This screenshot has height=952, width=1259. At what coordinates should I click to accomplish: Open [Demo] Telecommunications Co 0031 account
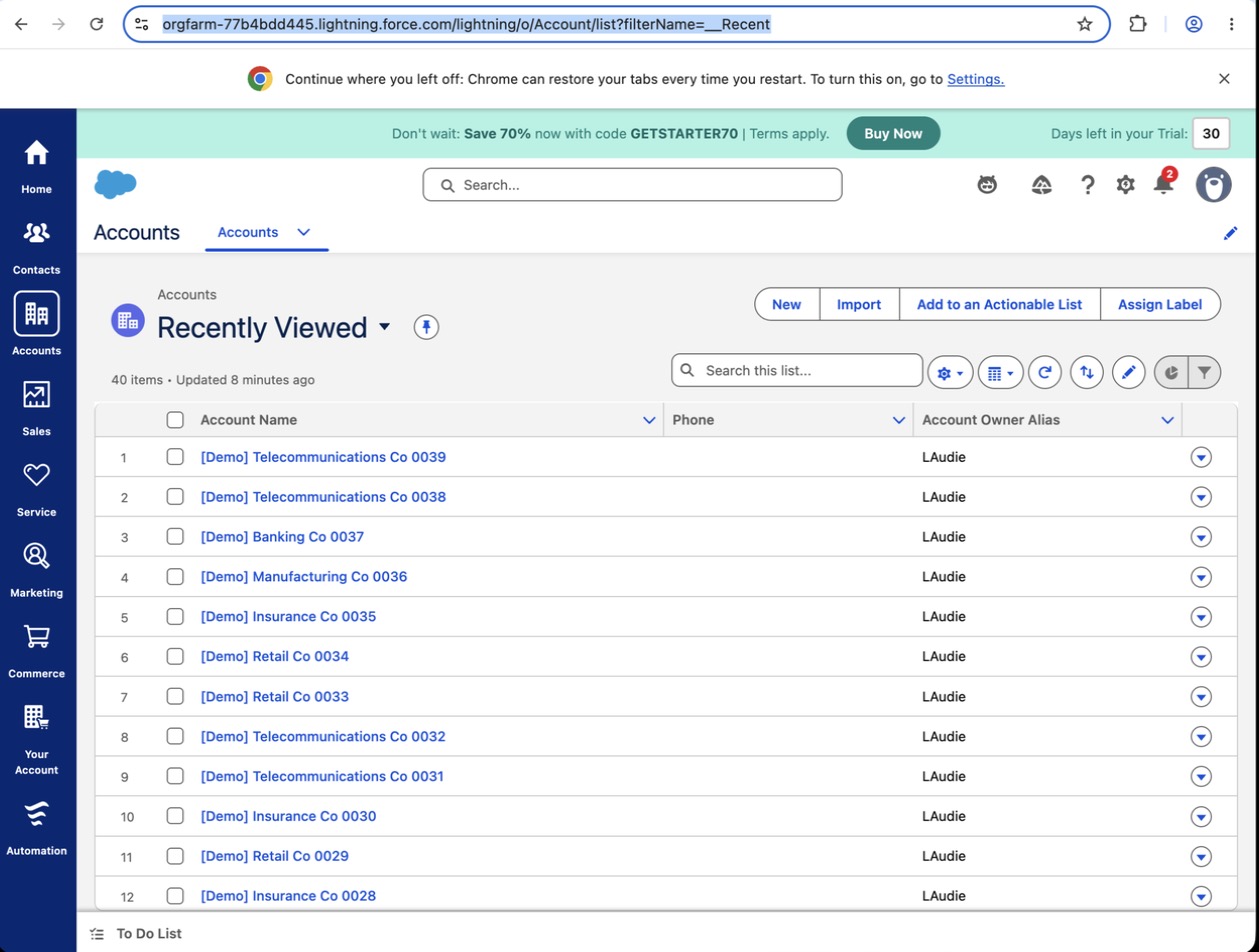322,776
